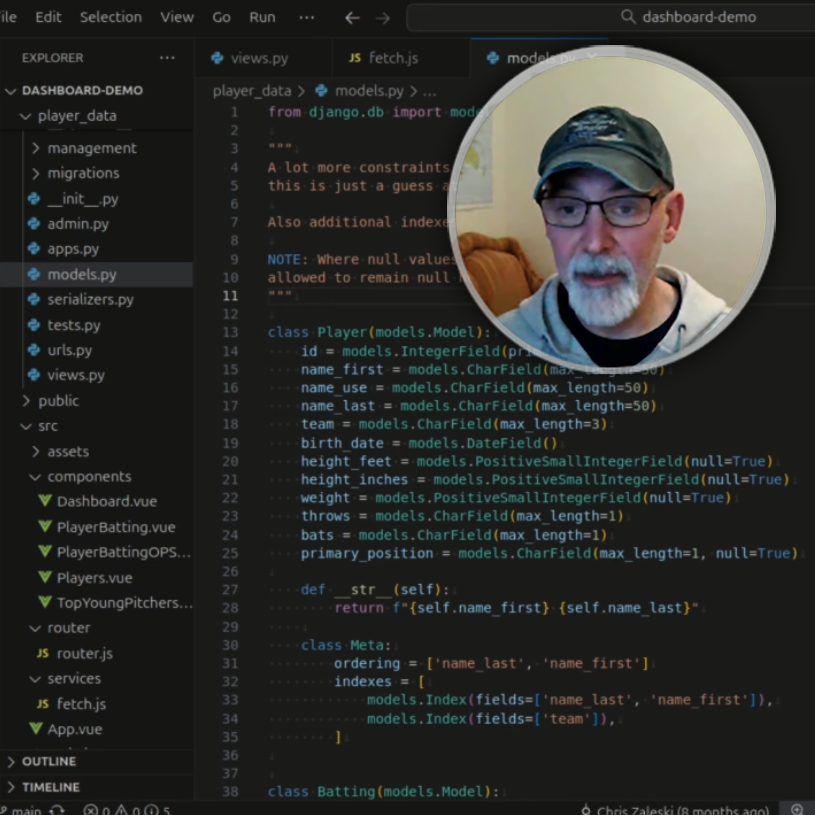The width and height of the screenshot is (815, 815).
Task: Open the Selection menu
Action: pyautogui.click(x=110, y=17)
